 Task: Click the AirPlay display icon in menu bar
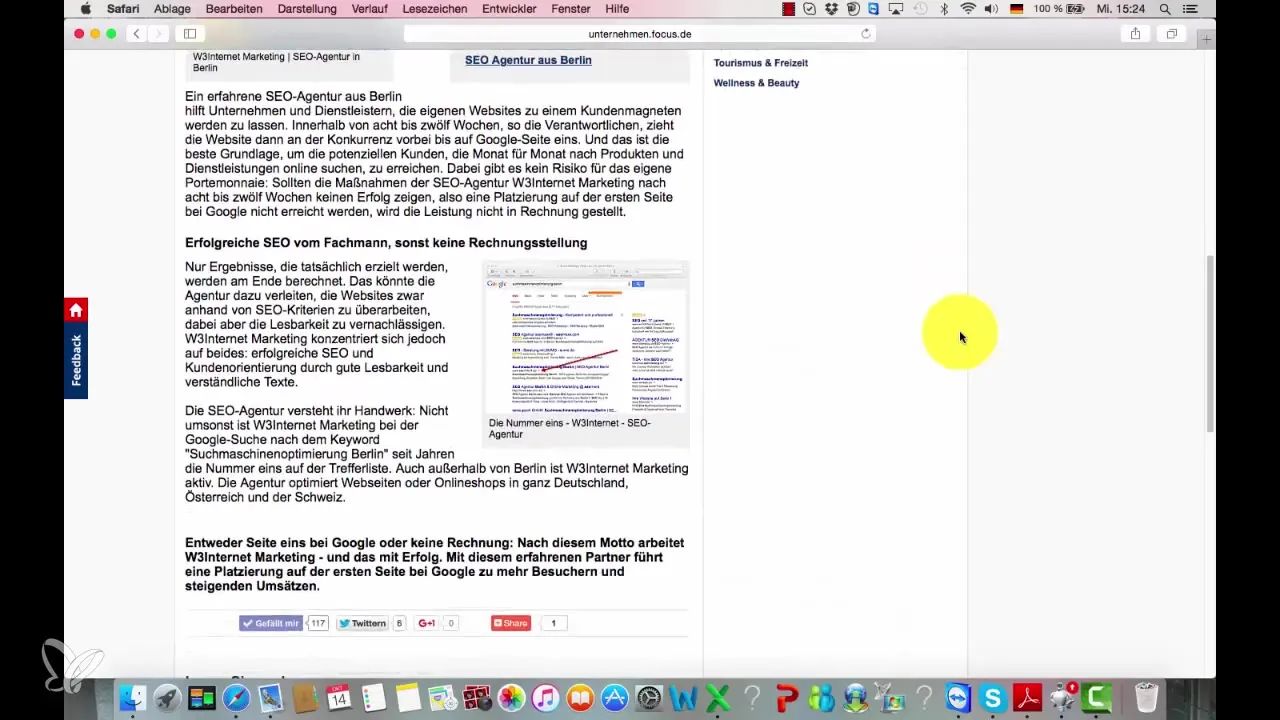pos(896,9)
